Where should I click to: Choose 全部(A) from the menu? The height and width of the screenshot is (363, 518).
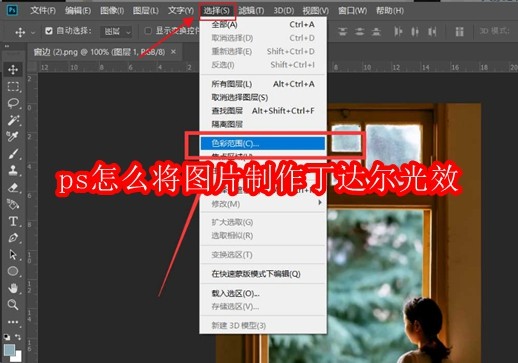(x=263, y=24)
